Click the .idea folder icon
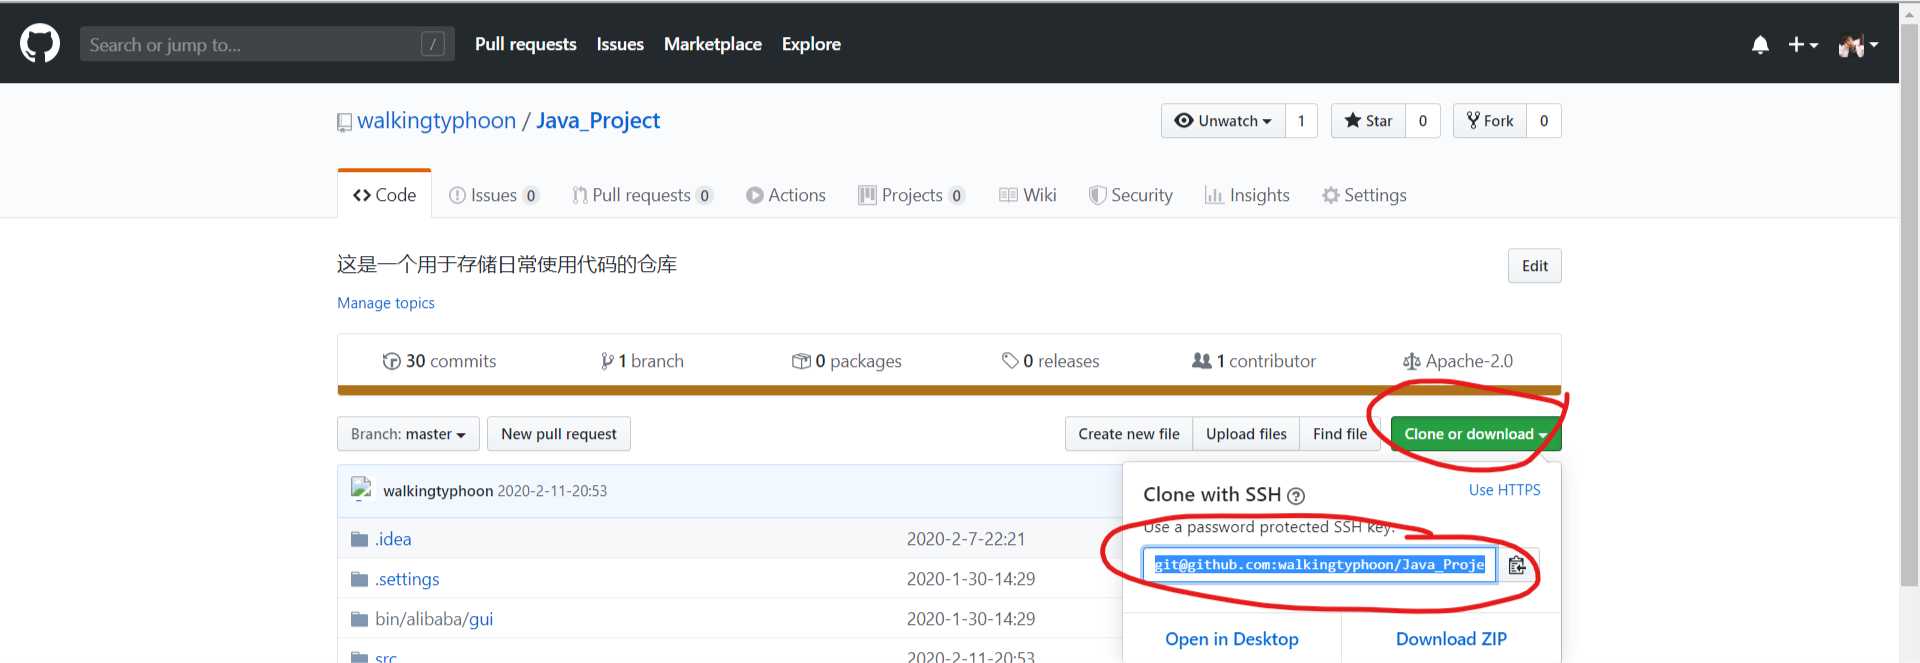 pos(360,539)
